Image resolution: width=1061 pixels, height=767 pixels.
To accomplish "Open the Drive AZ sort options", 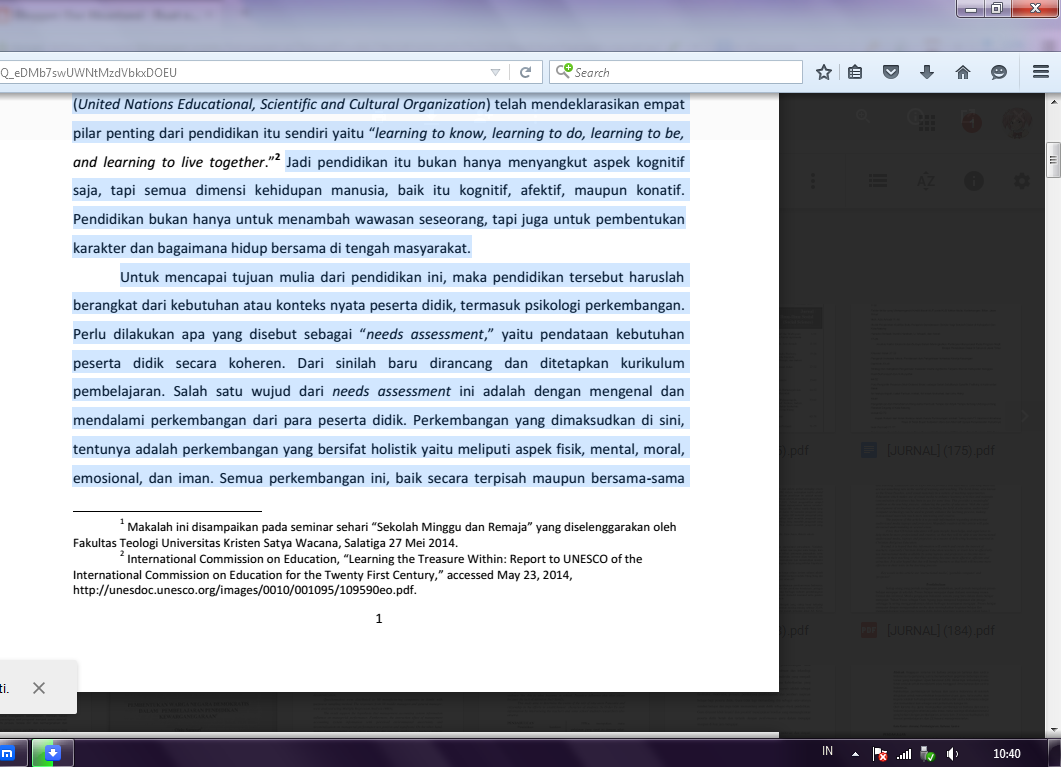I will coord(926,181).
